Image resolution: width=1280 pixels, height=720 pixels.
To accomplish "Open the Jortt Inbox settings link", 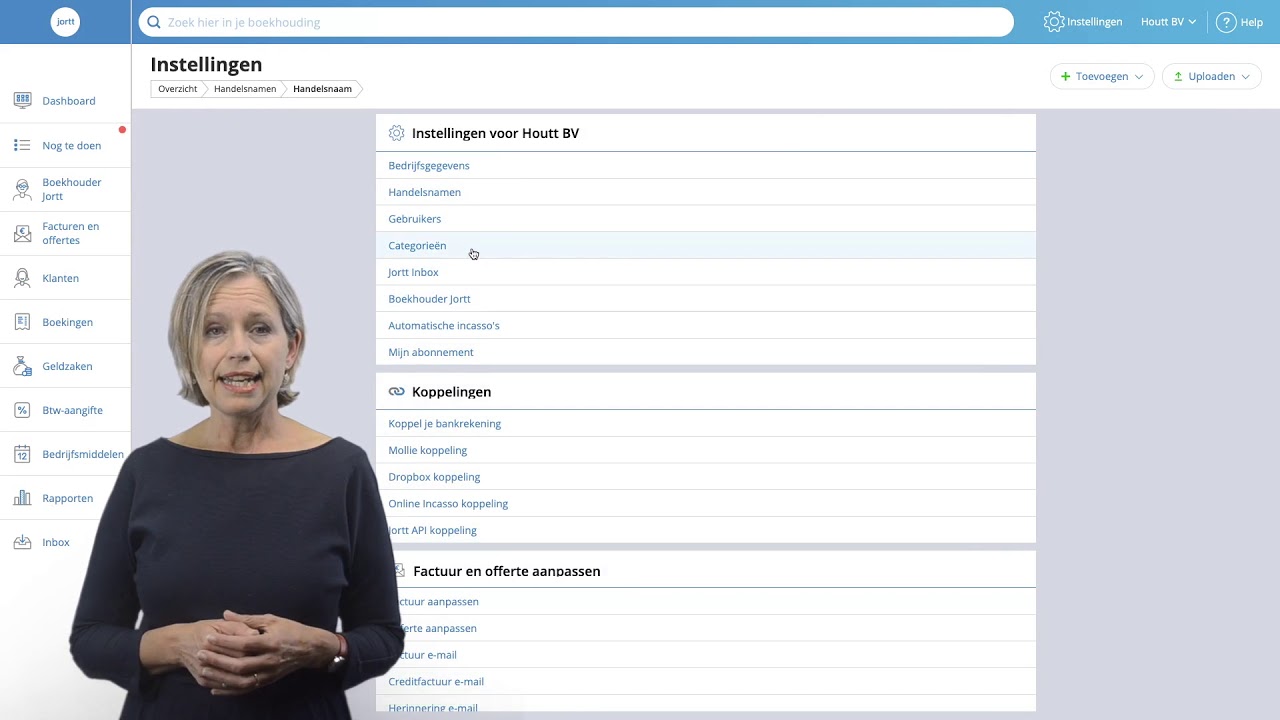I will pyautogui.click(x=413, y=272).
